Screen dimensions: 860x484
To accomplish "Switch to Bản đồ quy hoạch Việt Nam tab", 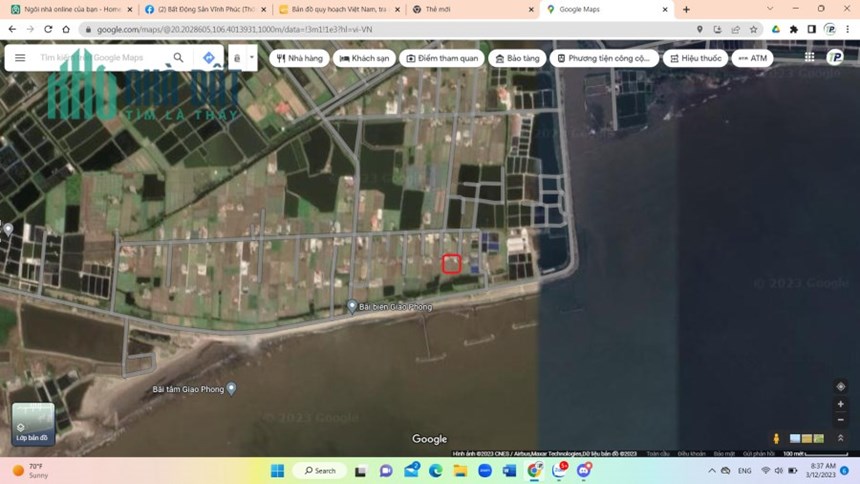I will [340, 9].
